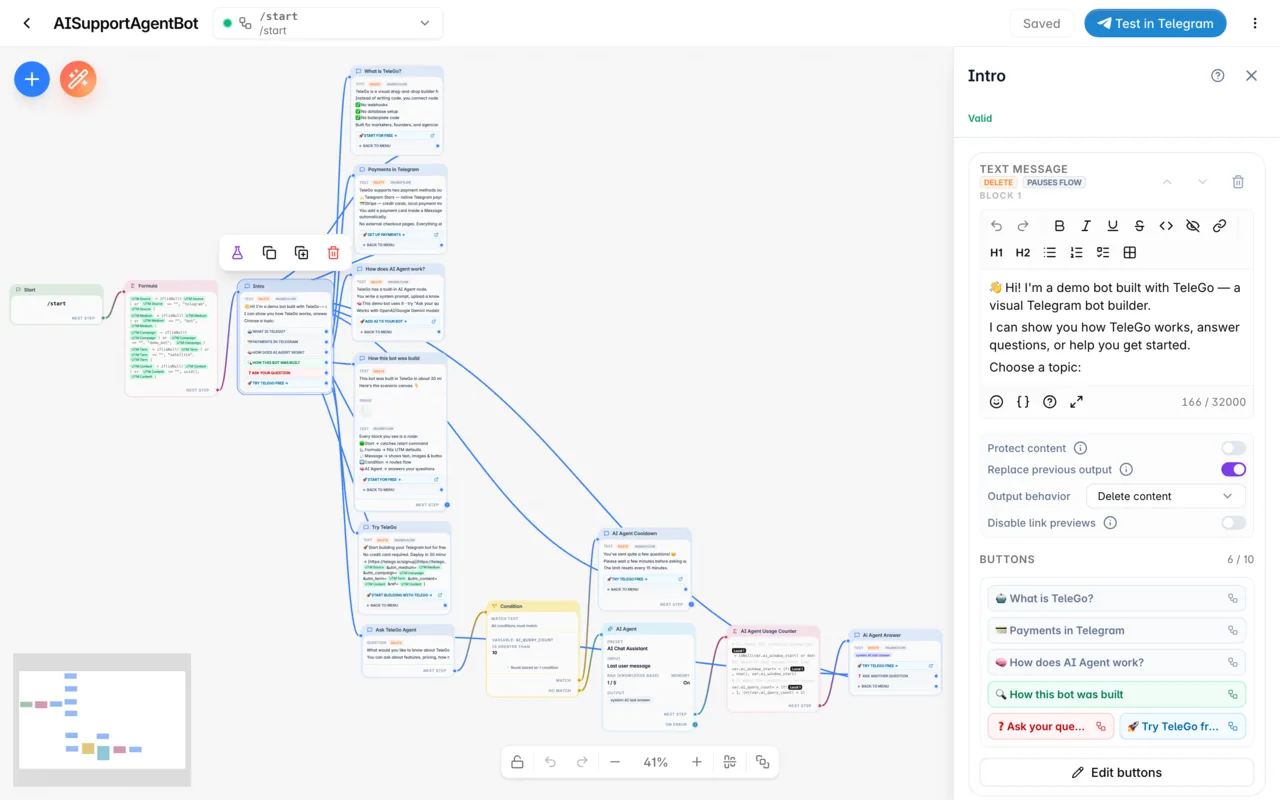Insert a bulleted list
This screenshot has width=1280, height=800.
pyautogui.click(x=1050, y=253)
